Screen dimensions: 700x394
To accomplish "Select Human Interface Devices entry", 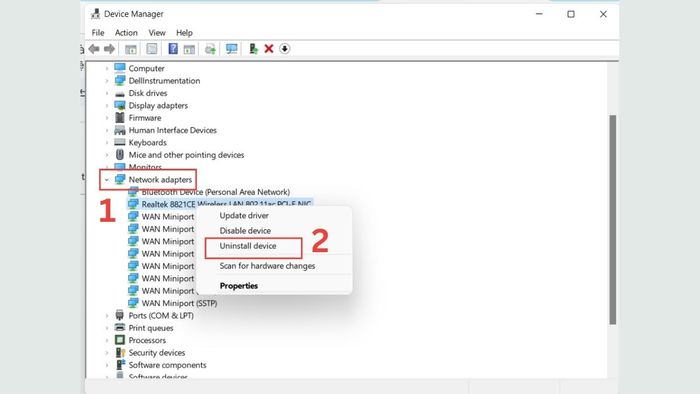I will point(172,130).
